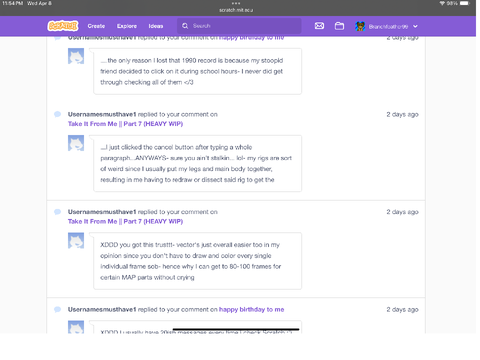Screen dimensions: 480x360
Task: Open the Ideas menu item
Action: point(156,26)
